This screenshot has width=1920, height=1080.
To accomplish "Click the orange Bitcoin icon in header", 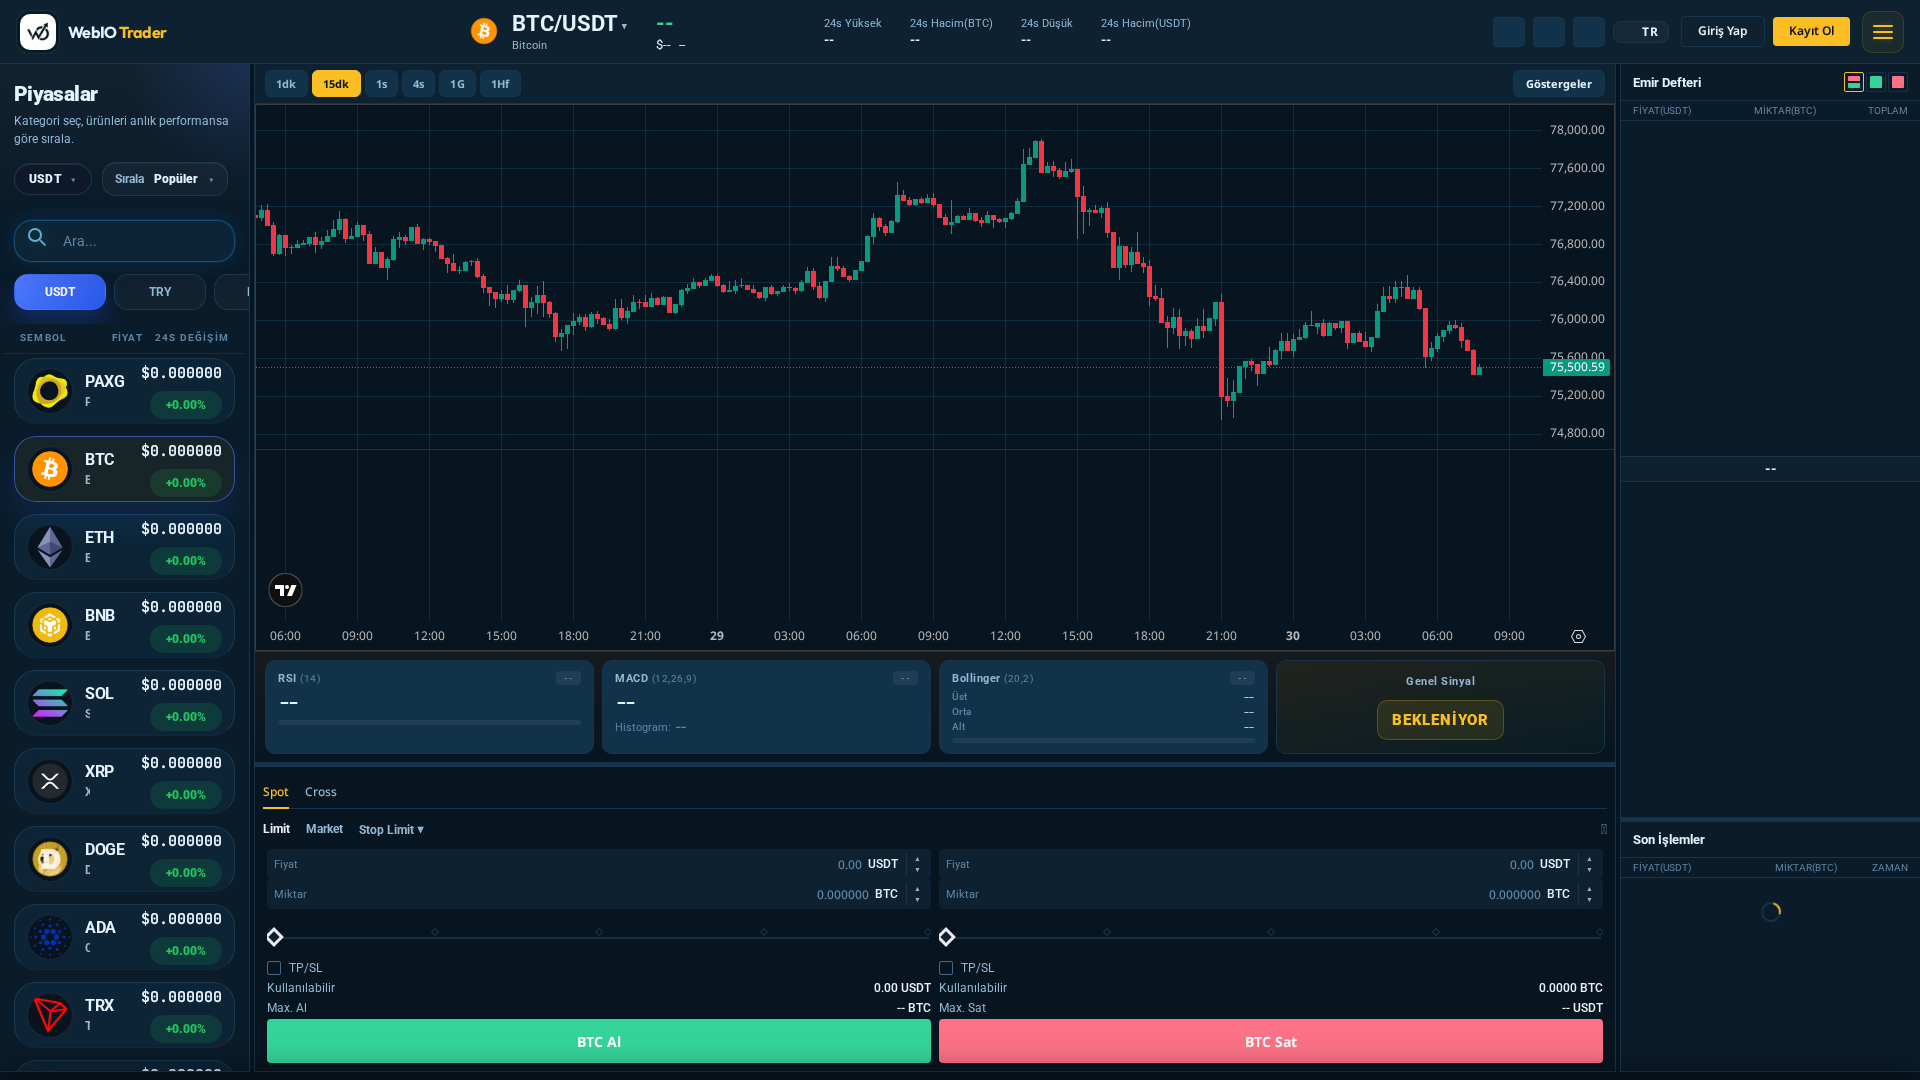I will [484, 32].
